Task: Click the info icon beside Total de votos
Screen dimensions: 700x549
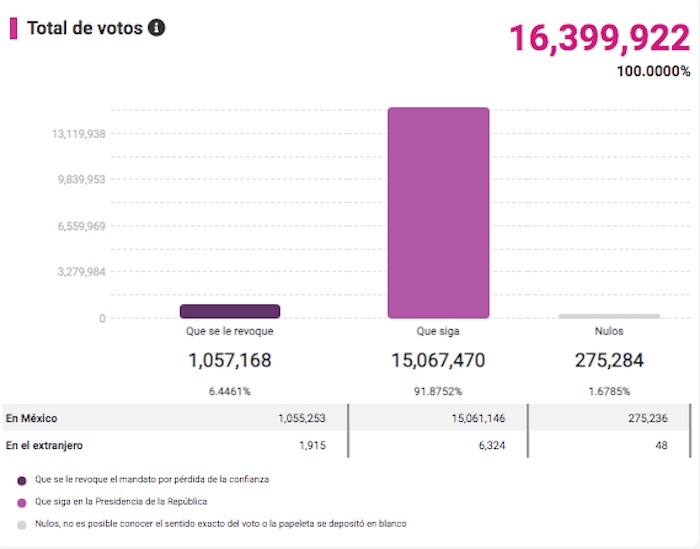Action: (x=156, y=28)
